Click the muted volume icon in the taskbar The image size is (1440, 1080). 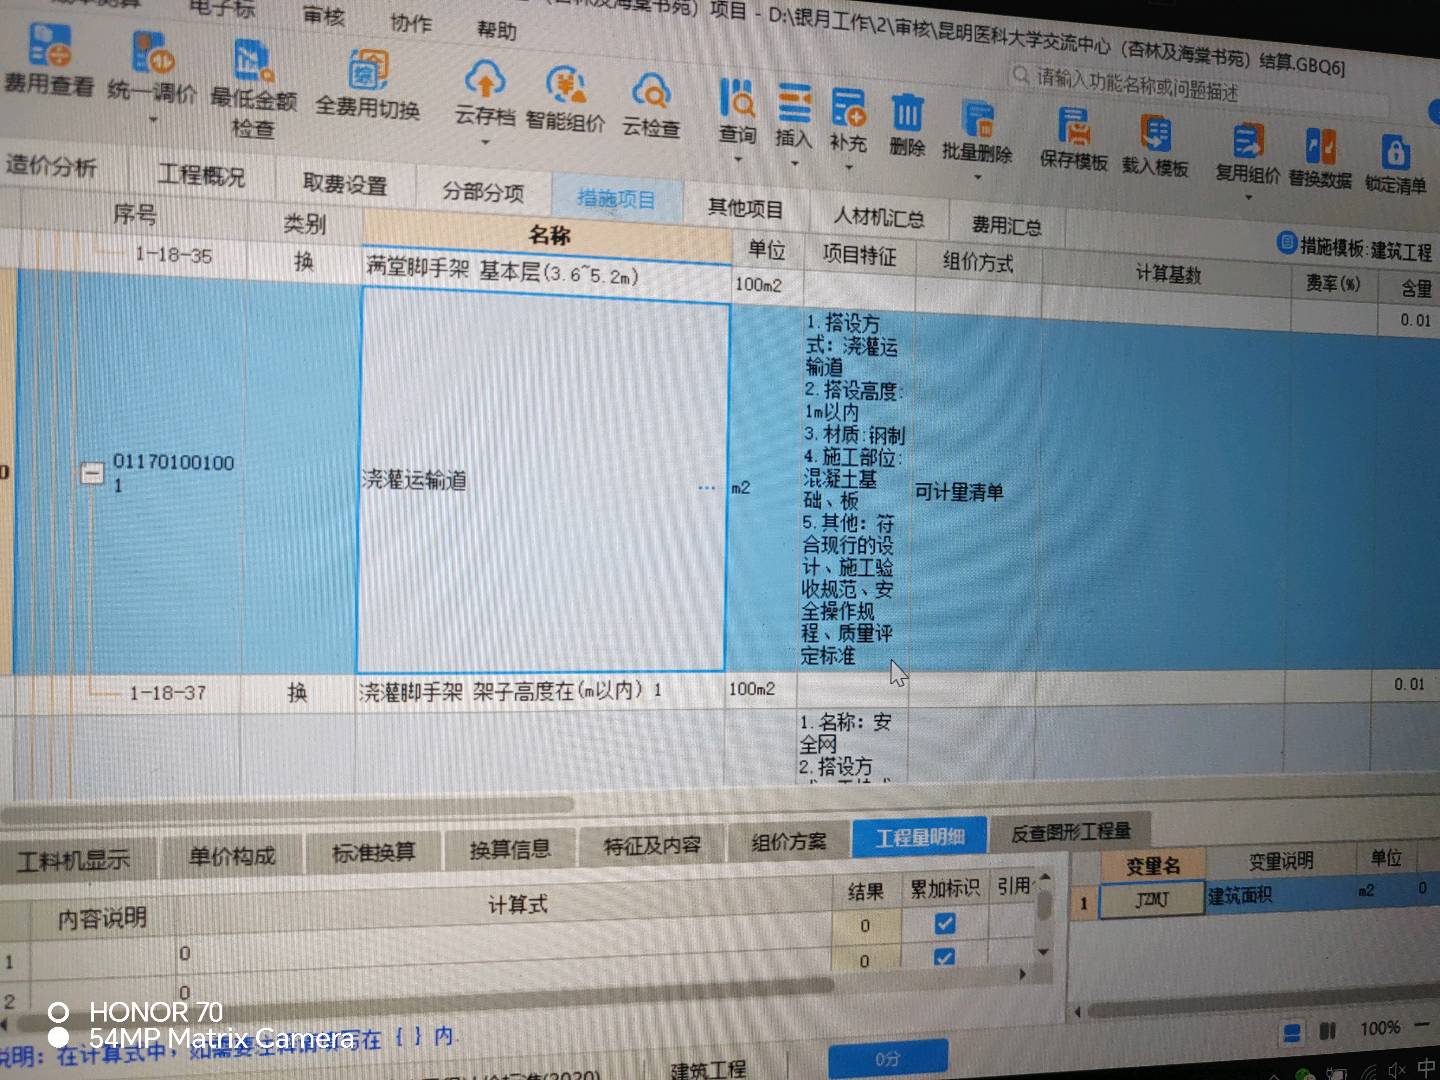(x=1397, y=1071)
